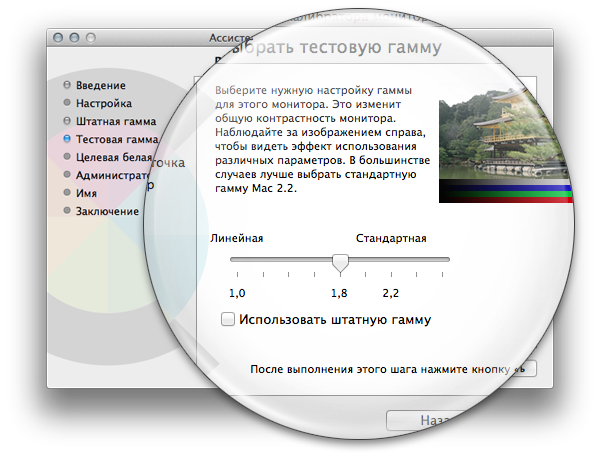
Task: Click the color bars strip below preview image
Action: tap(505, 191)
